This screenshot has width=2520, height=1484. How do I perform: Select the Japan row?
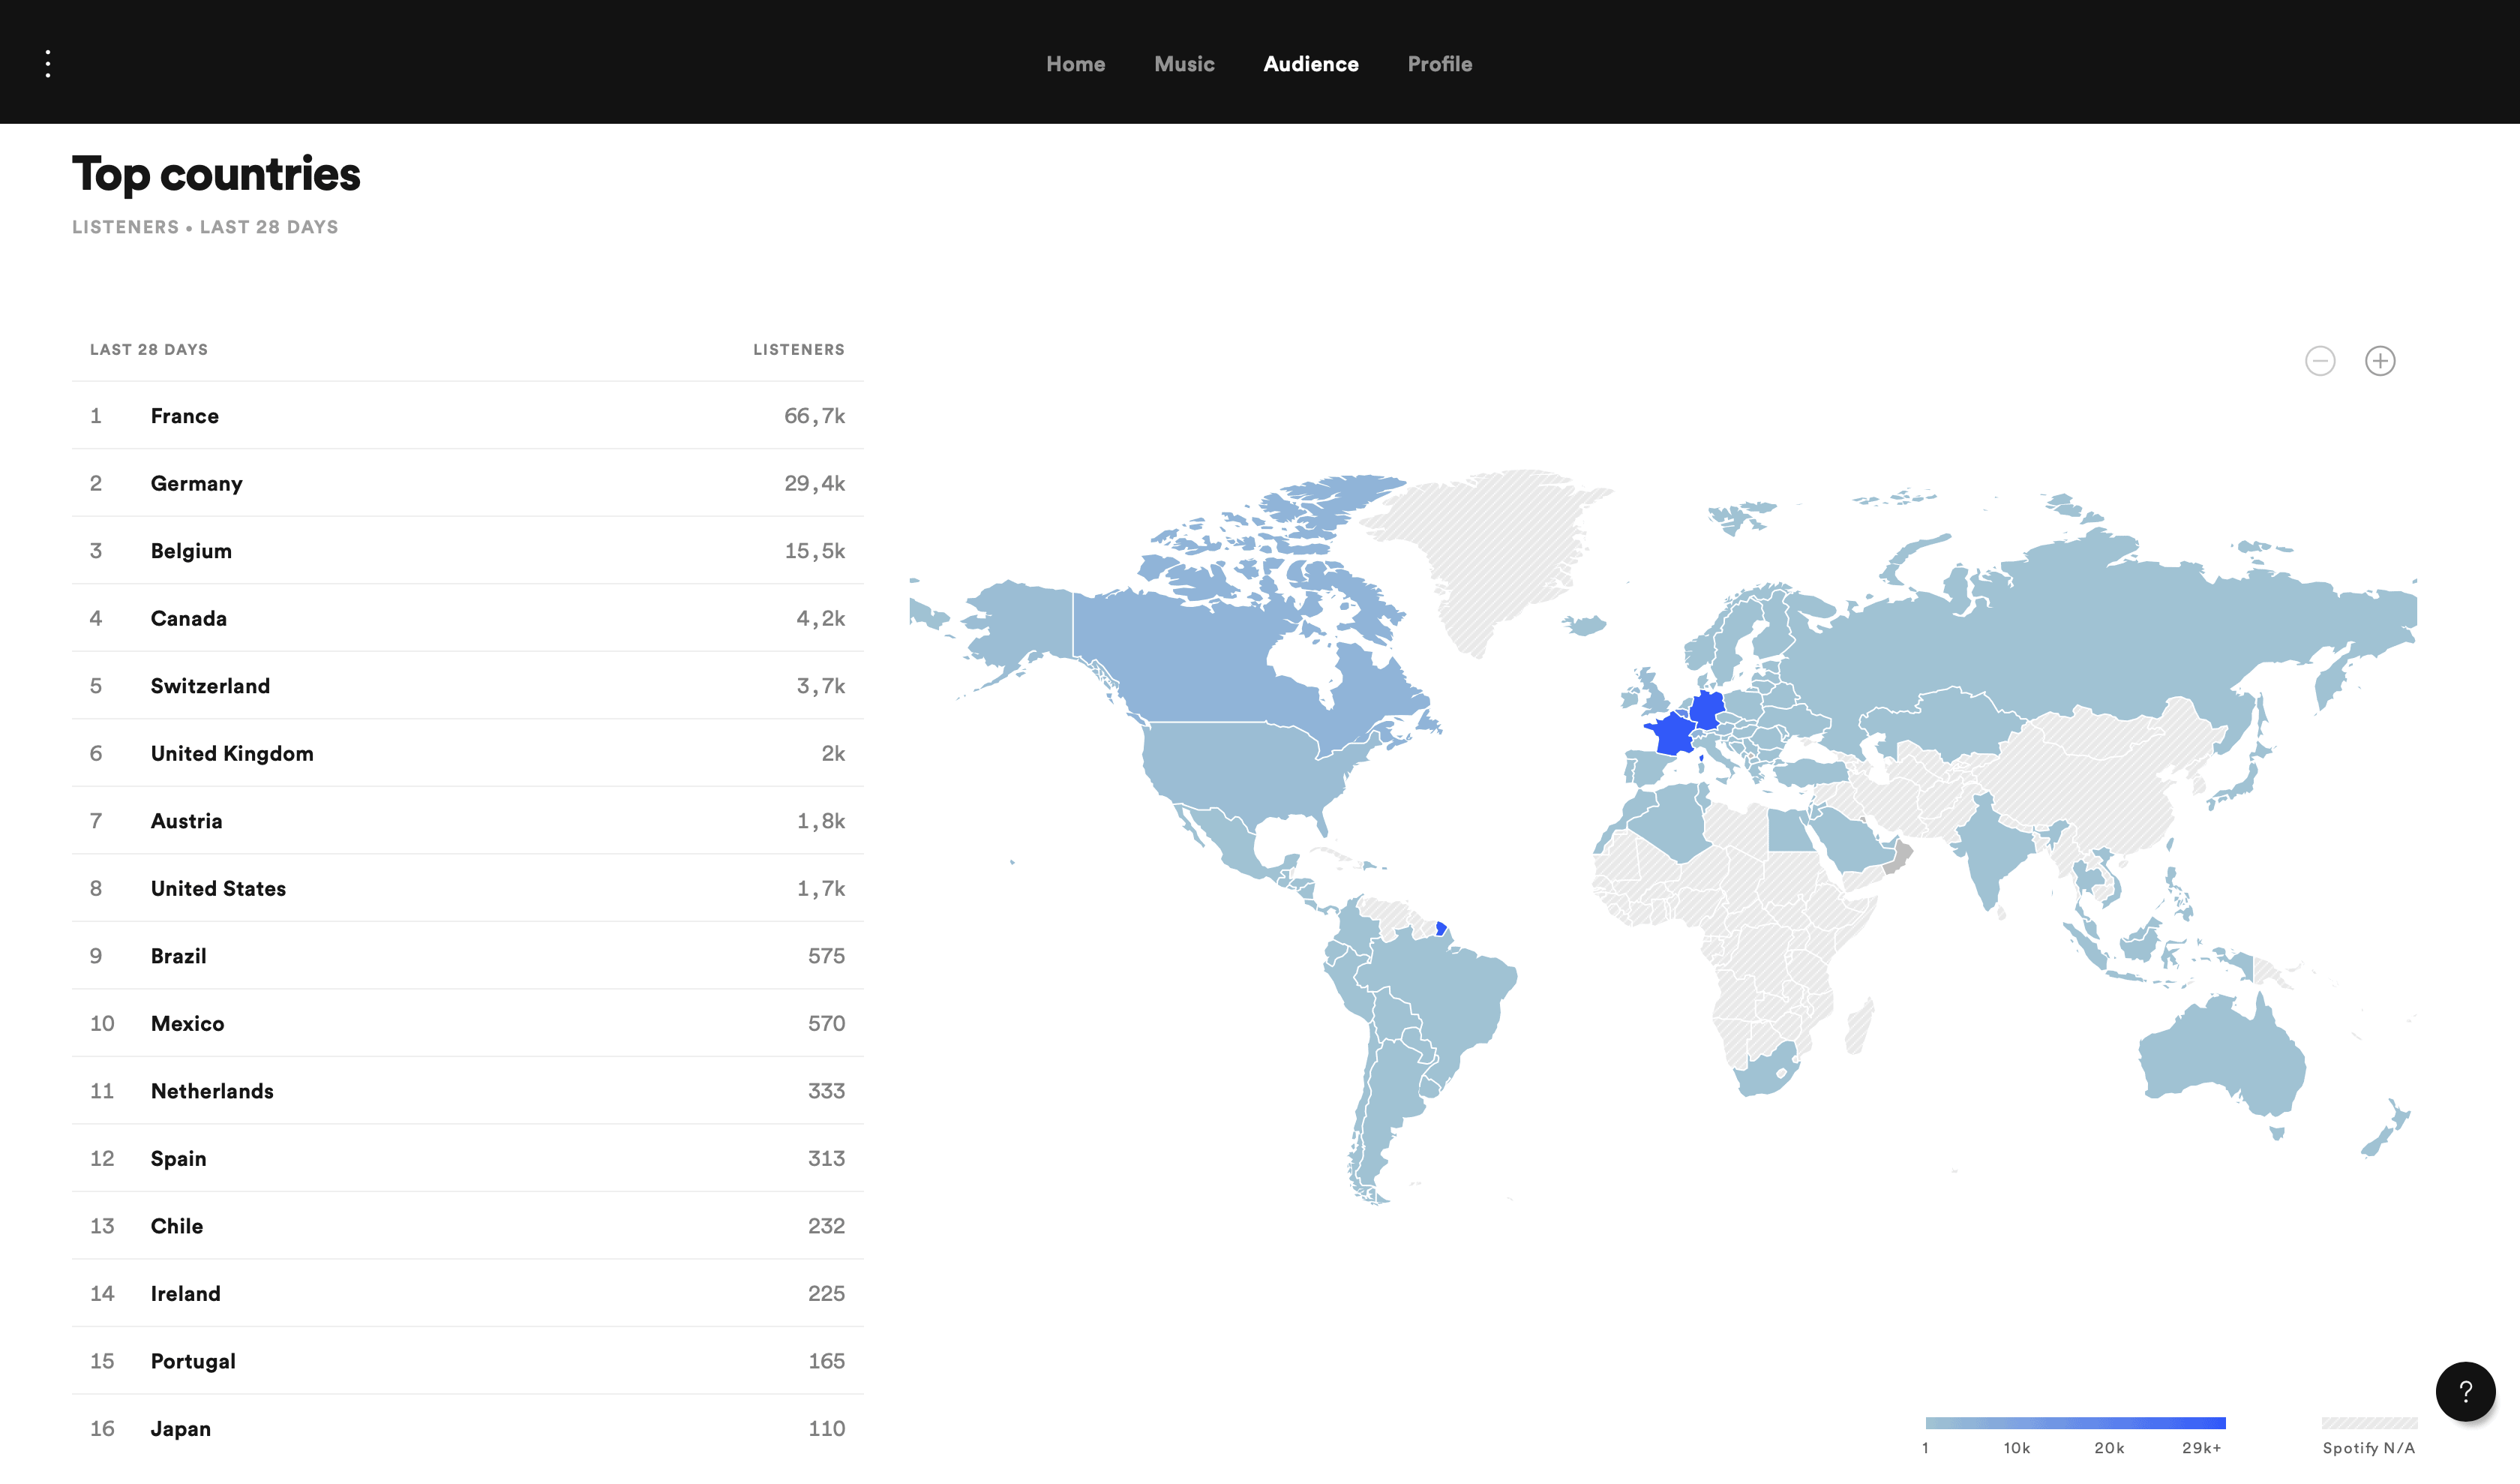tap(467, 1428)
